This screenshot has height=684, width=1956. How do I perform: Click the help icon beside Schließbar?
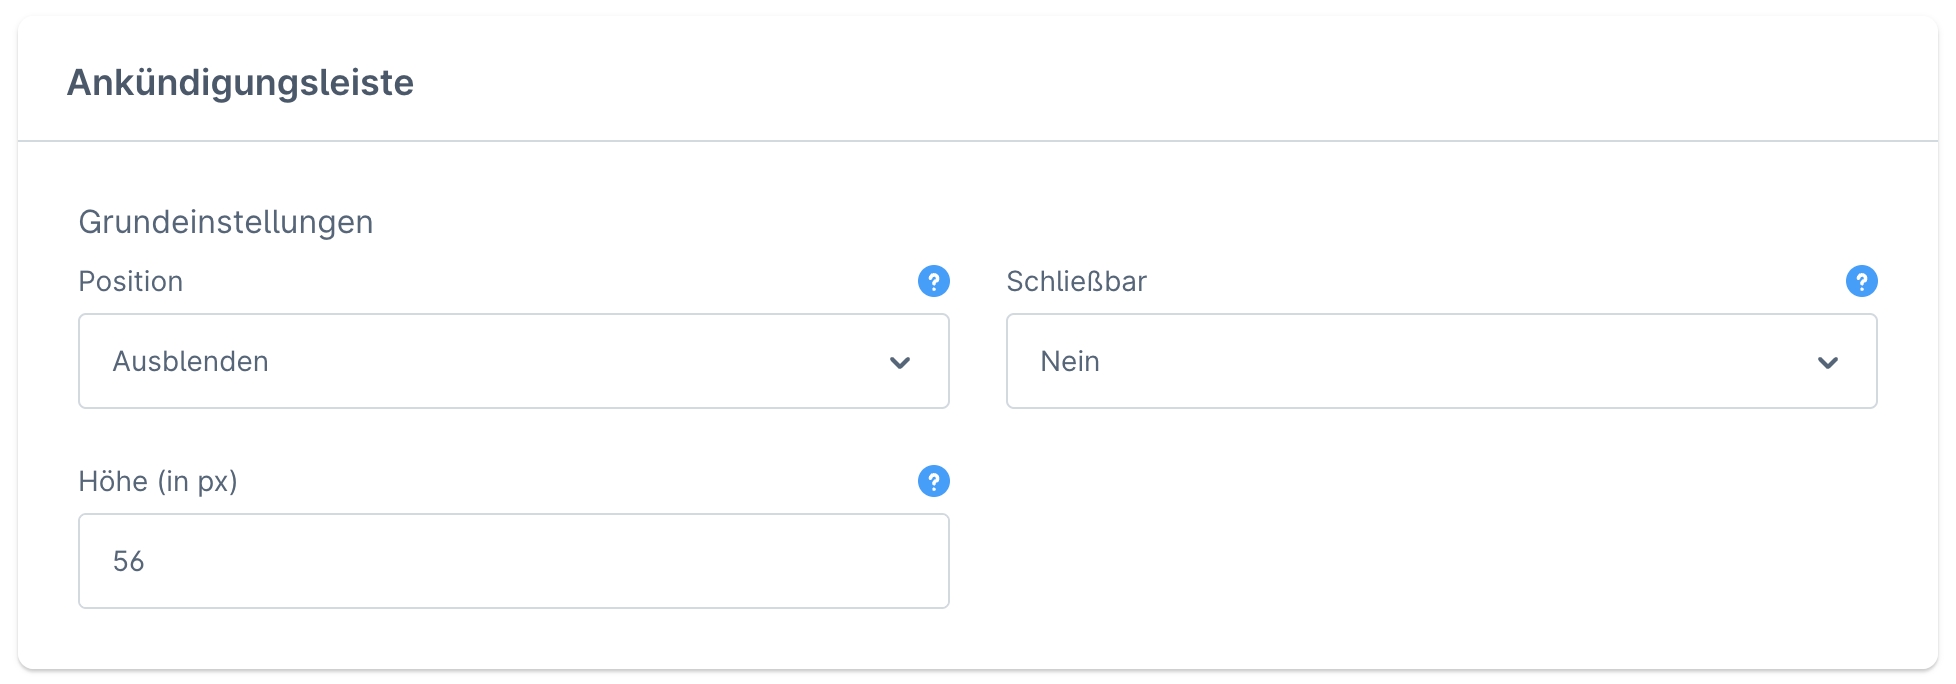[x=1861, y=281]
